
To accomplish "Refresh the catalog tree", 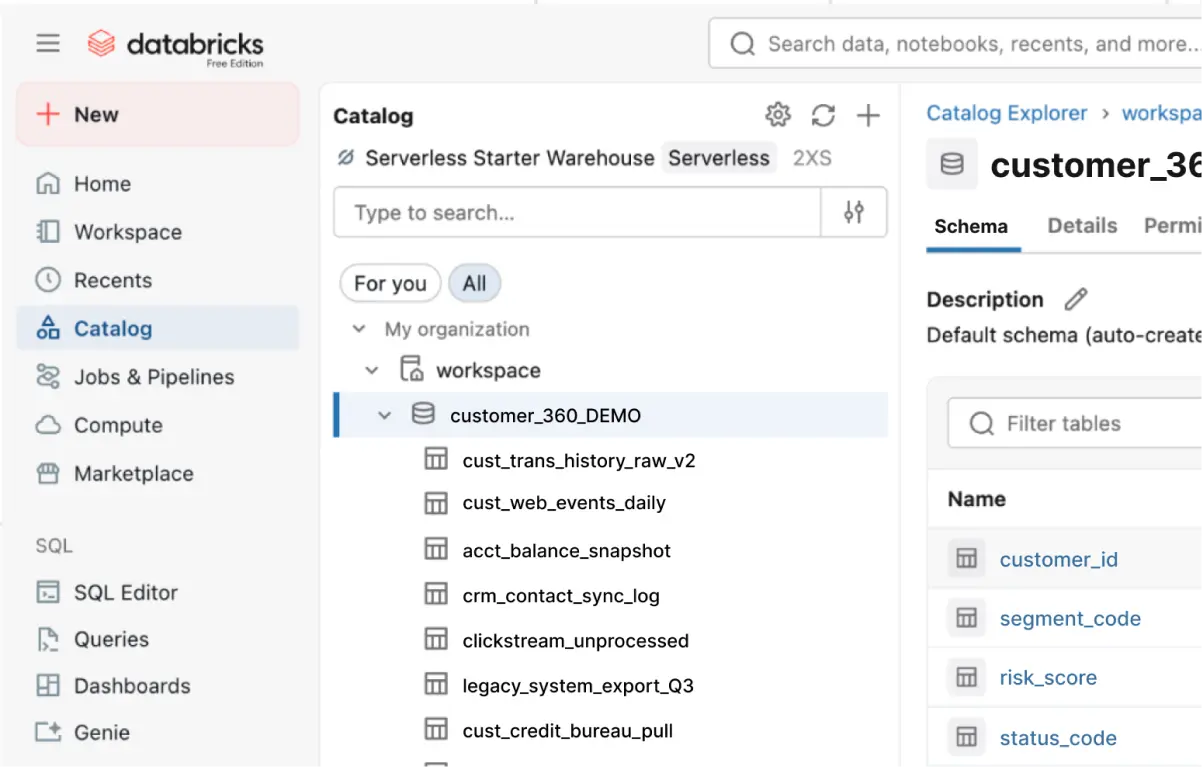I will 823,115.
